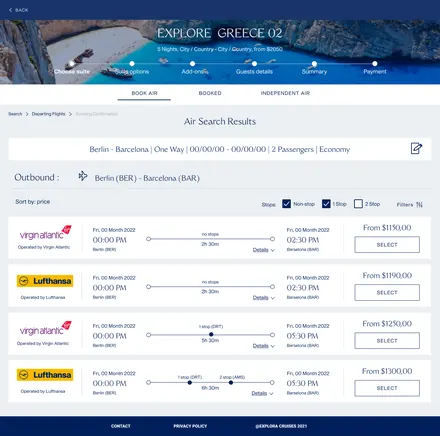Open the Sort by: price option
Screen dimensions: 440x436
[x=33, y=202]
